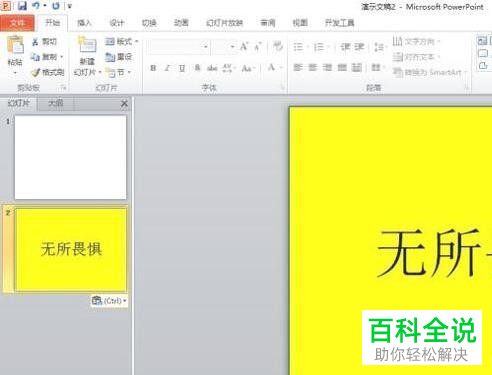The image size is (492, 375).
Task: Click the Distributed alignment icon
Action: coord(357,68)
